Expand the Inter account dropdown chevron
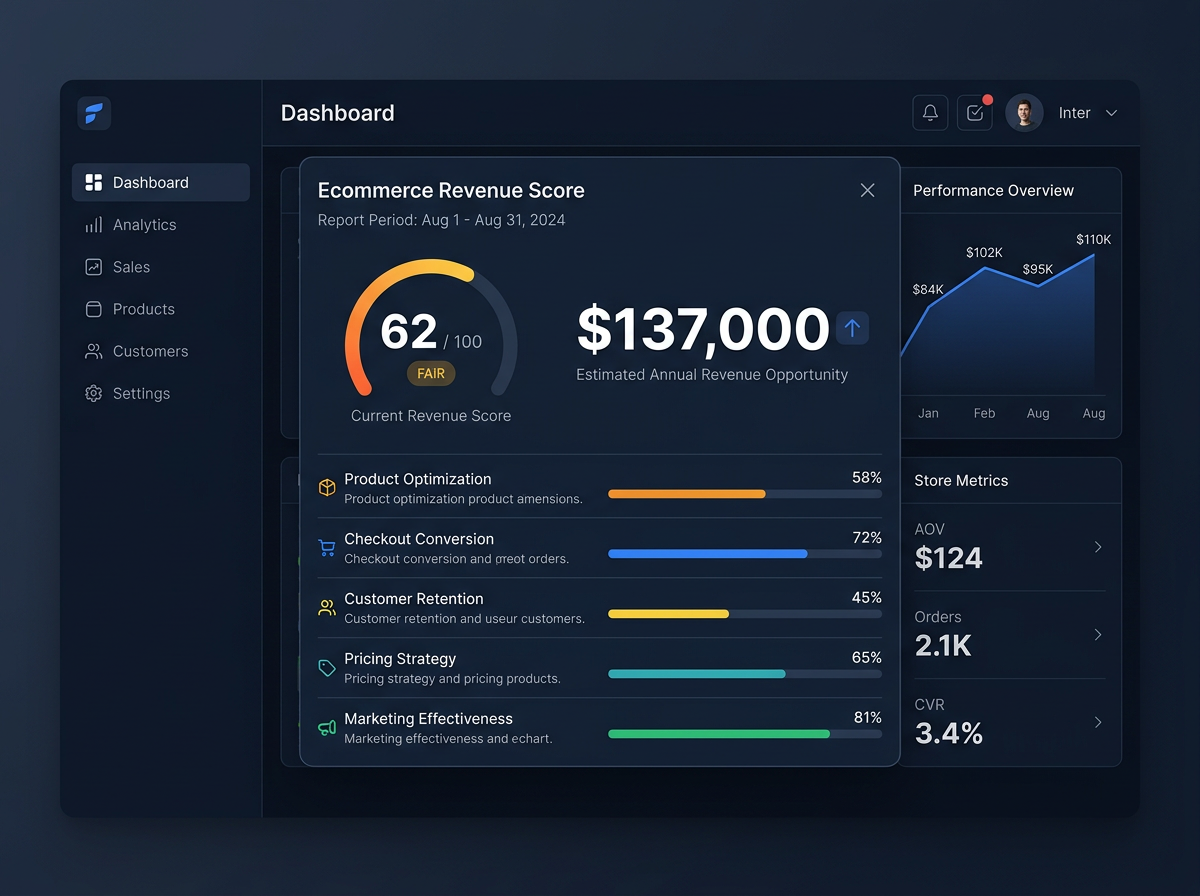Image resolution: width=1200 pixels, height=896 pixels. coord(1111,113)
